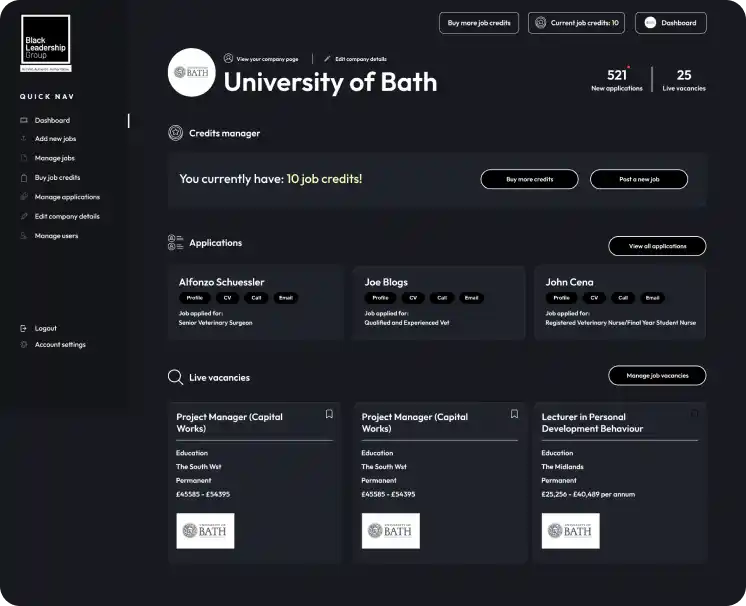The height and width of the screenshot is (606, 746).
Task: Click Edit company details link near title
Action: (x=361, y=59)
